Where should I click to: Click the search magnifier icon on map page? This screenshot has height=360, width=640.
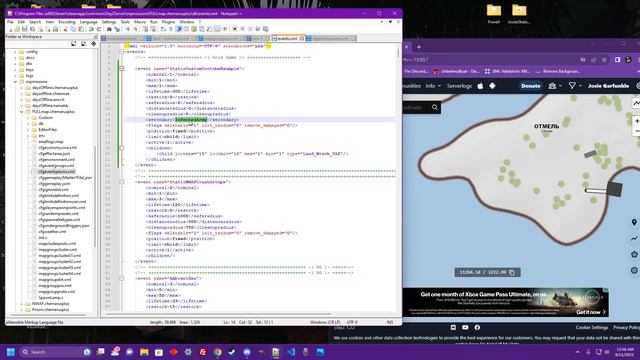coord(435,108)
